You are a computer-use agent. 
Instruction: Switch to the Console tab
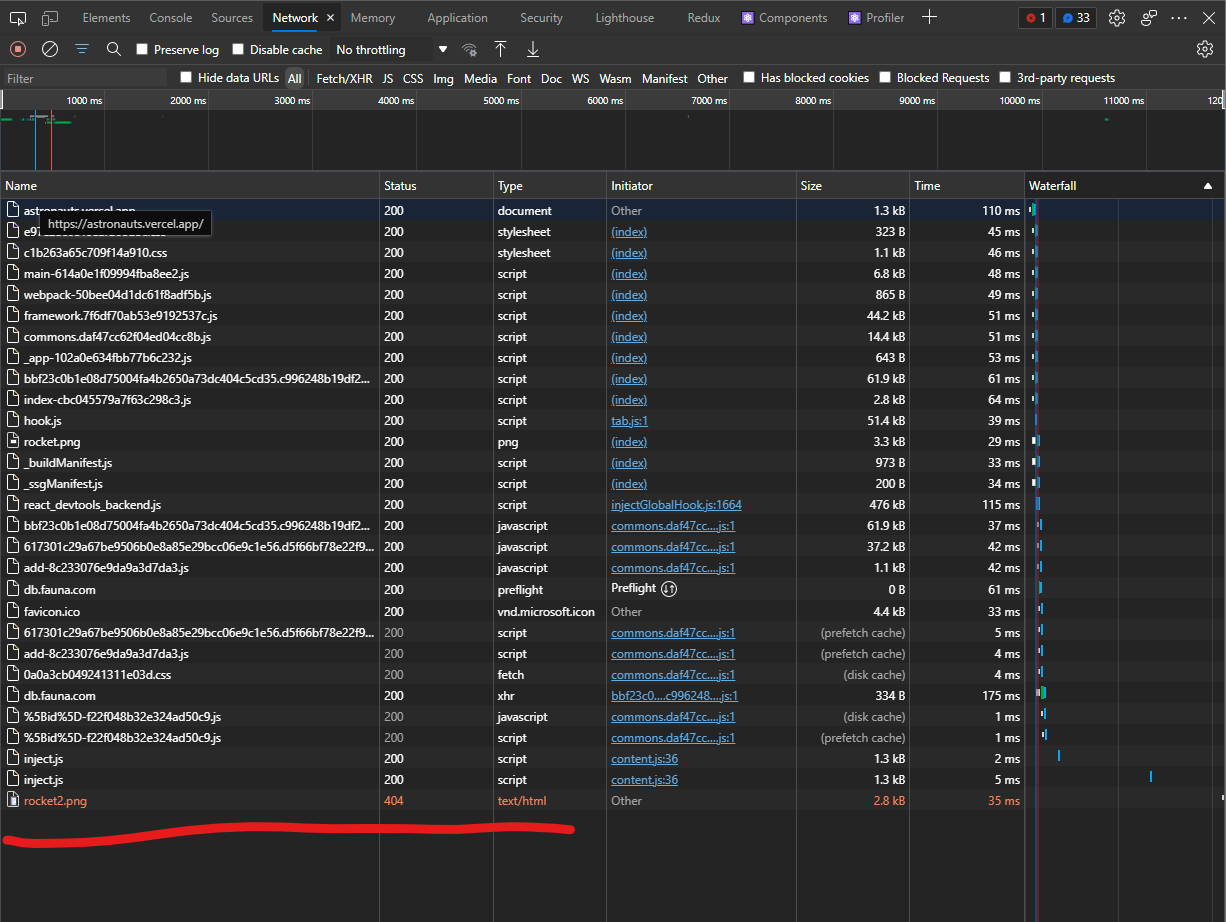[171, 18]
